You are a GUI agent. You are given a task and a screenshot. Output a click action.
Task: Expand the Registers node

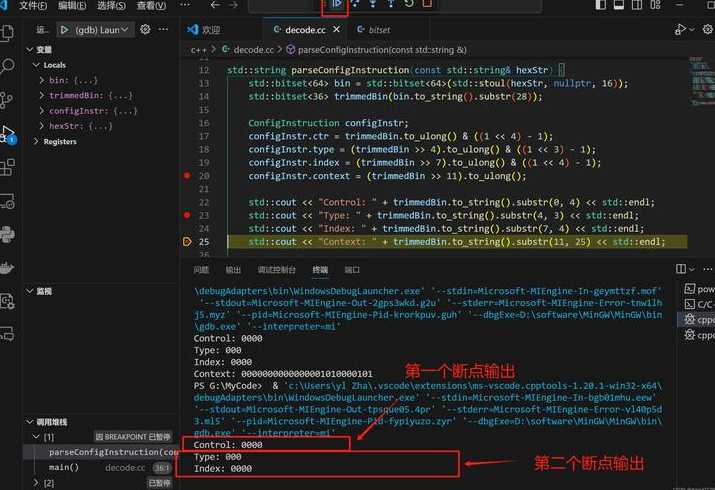tap(36, 142)
